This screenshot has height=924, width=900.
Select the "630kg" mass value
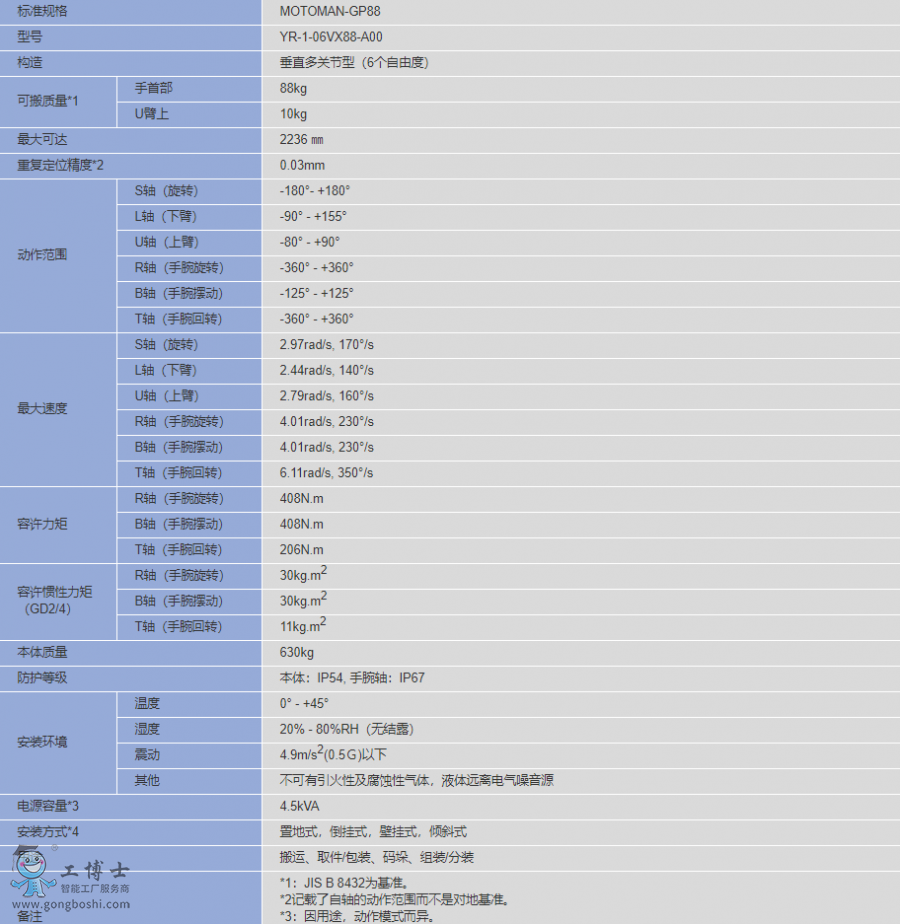coord(296,652)
